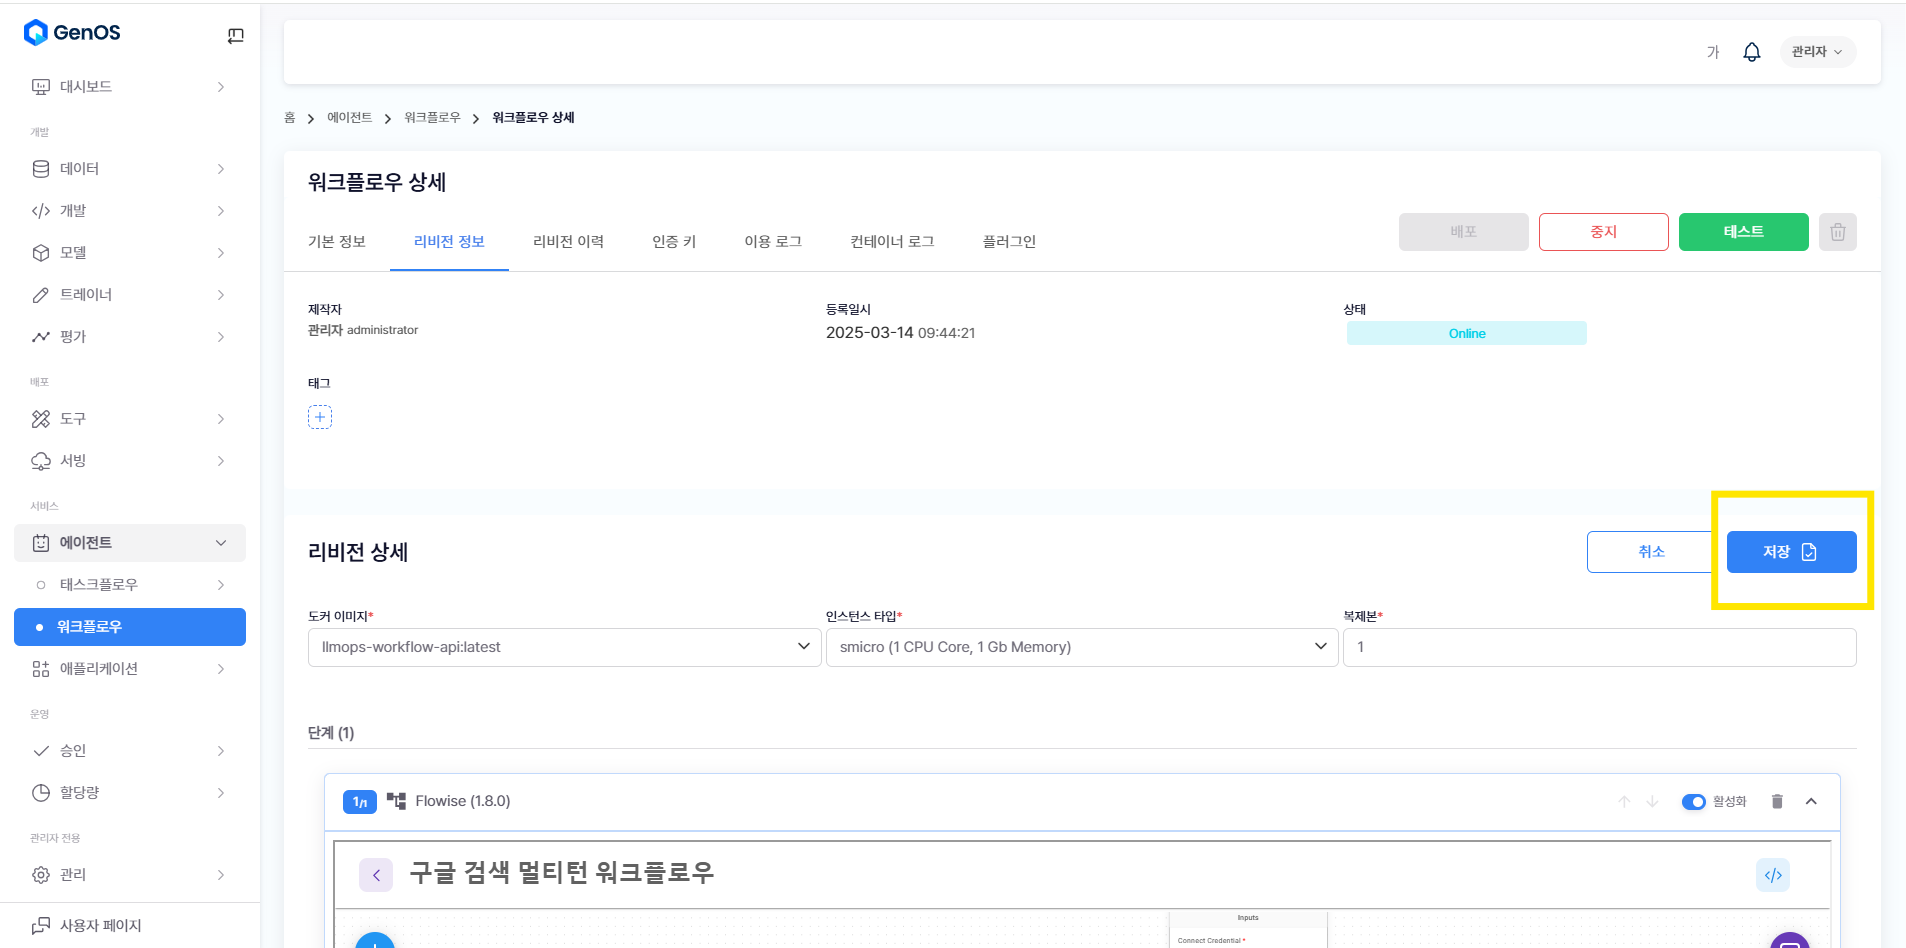Open the 관리자 user menu

tap(1816, 52)
